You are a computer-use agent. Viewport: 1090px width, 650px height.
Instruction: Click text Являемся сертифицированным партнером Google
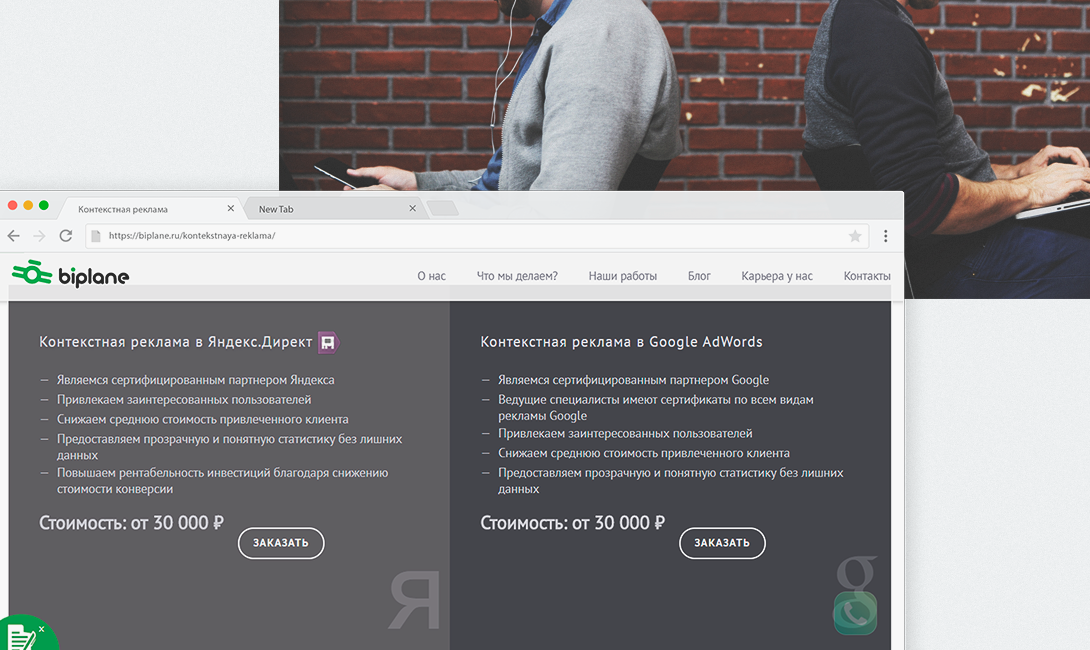click(633, 380)
